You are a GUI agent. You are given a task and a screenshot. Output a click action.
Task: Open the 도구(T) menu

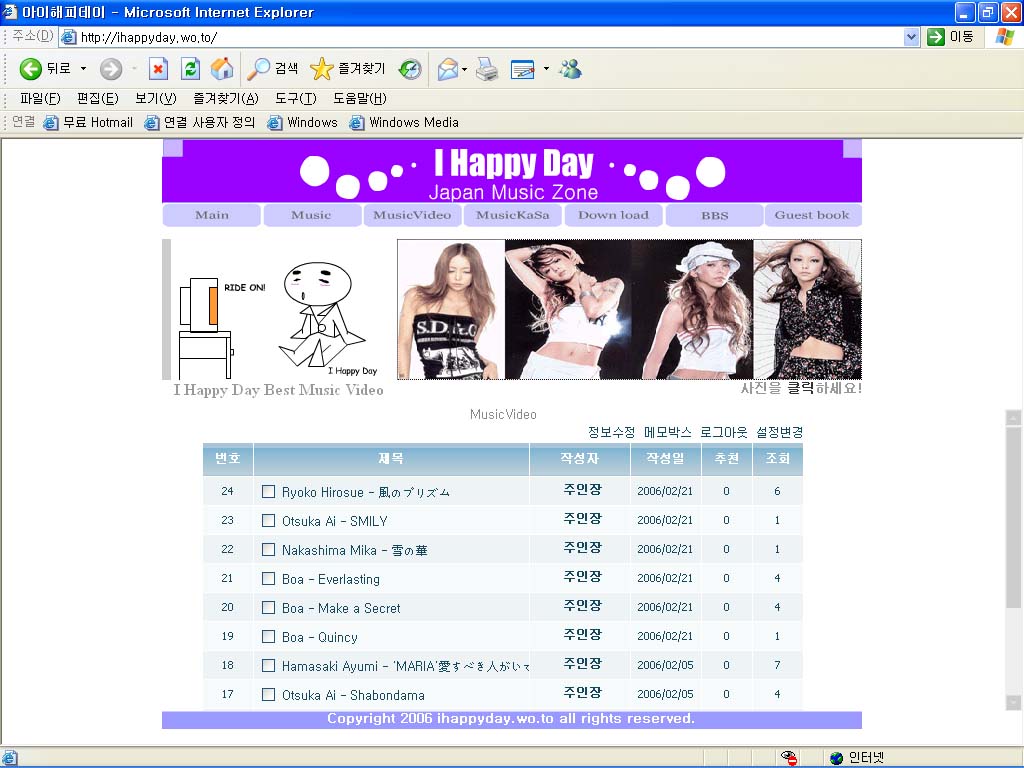pyautogui.click(x=295, y=98)
